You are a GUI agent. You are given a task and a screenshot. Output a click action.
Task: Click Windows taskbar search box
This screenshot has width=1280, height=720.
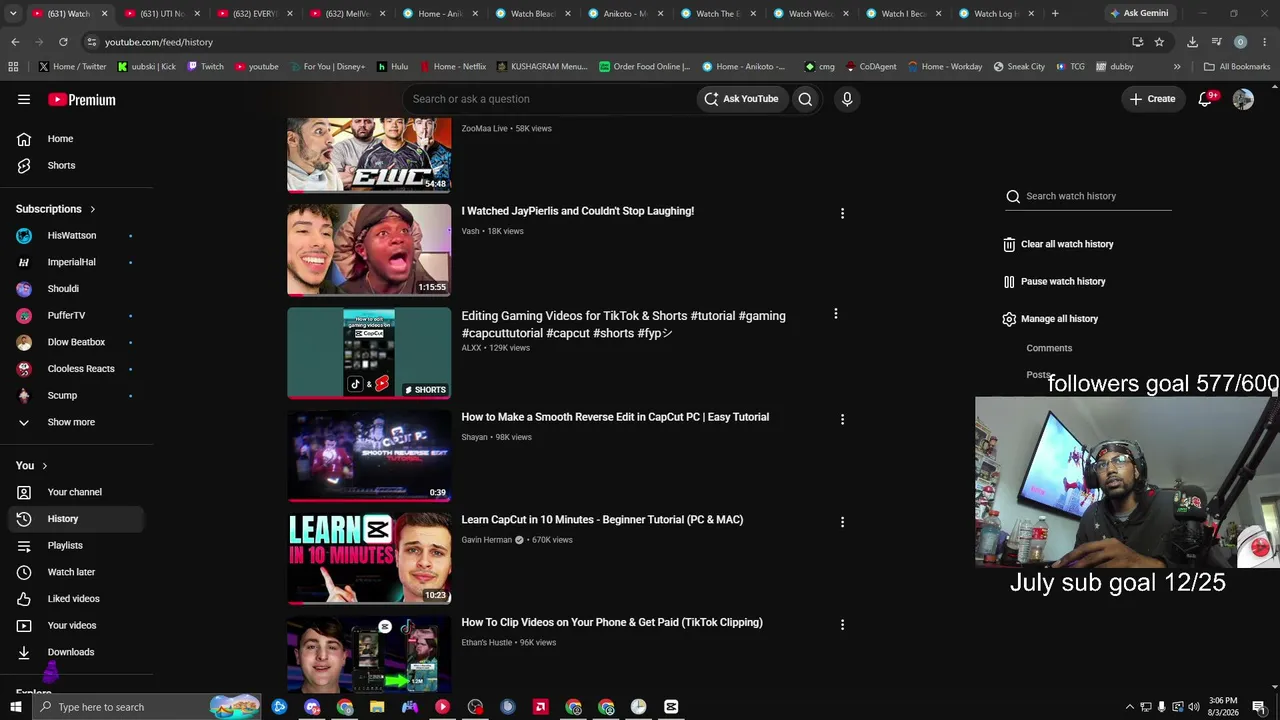146,707
